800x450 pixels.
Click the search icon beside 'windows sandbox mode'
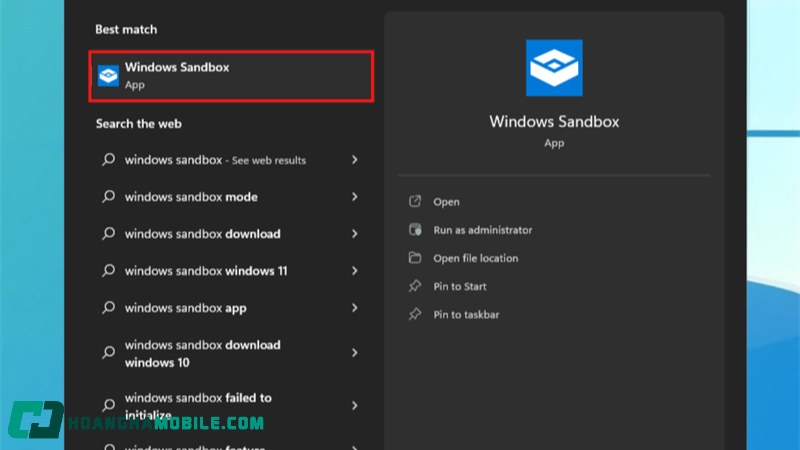point(109,197)
